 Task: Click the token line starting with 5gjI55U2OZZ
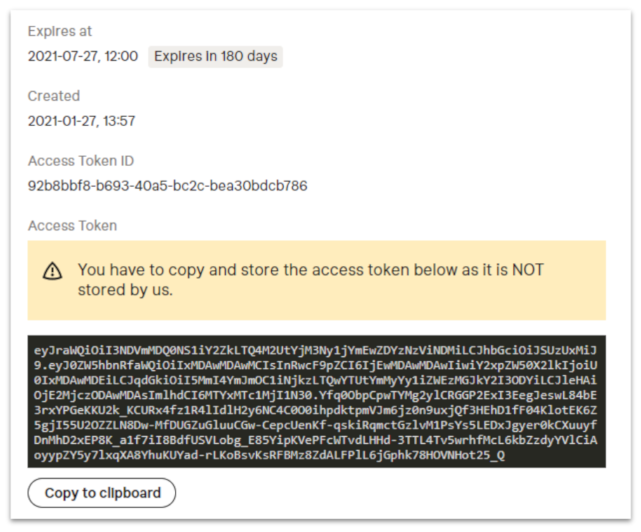(316, 425)
